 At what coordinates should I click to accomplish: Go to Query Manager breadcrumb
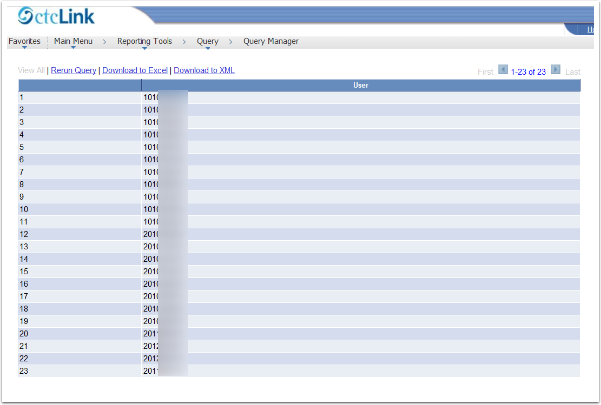pyautogui.click(x=271, y=41)
